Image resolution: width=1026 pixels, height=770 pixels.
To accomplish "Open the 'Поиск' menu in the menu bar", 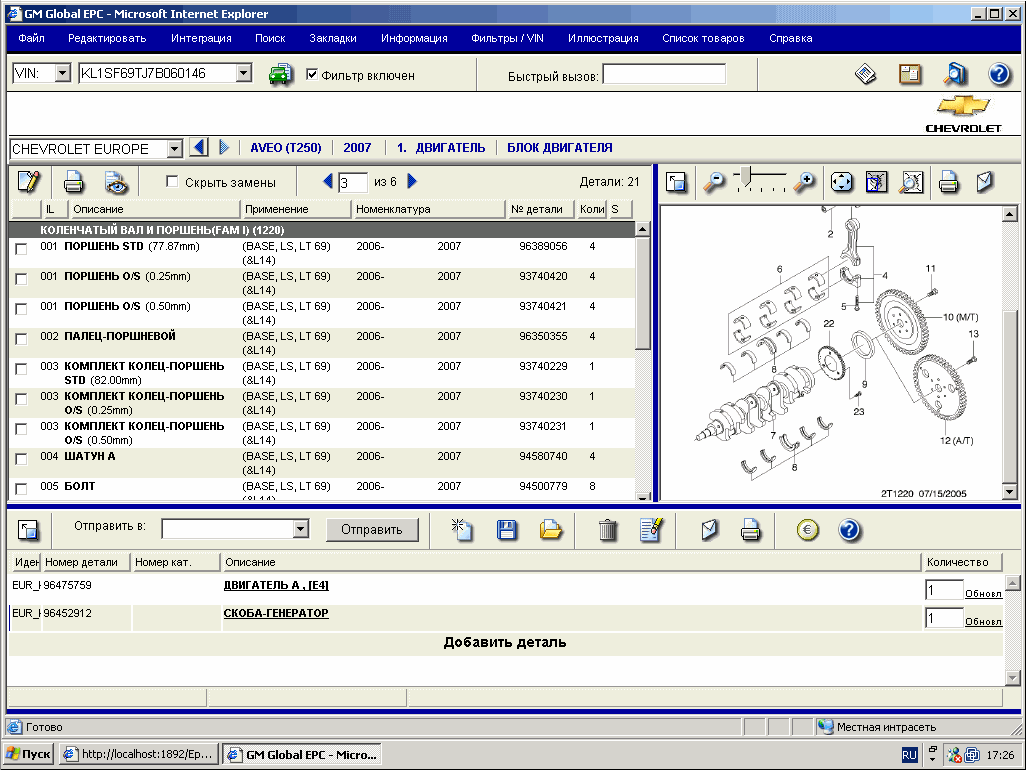I will (x=269, y=38).
